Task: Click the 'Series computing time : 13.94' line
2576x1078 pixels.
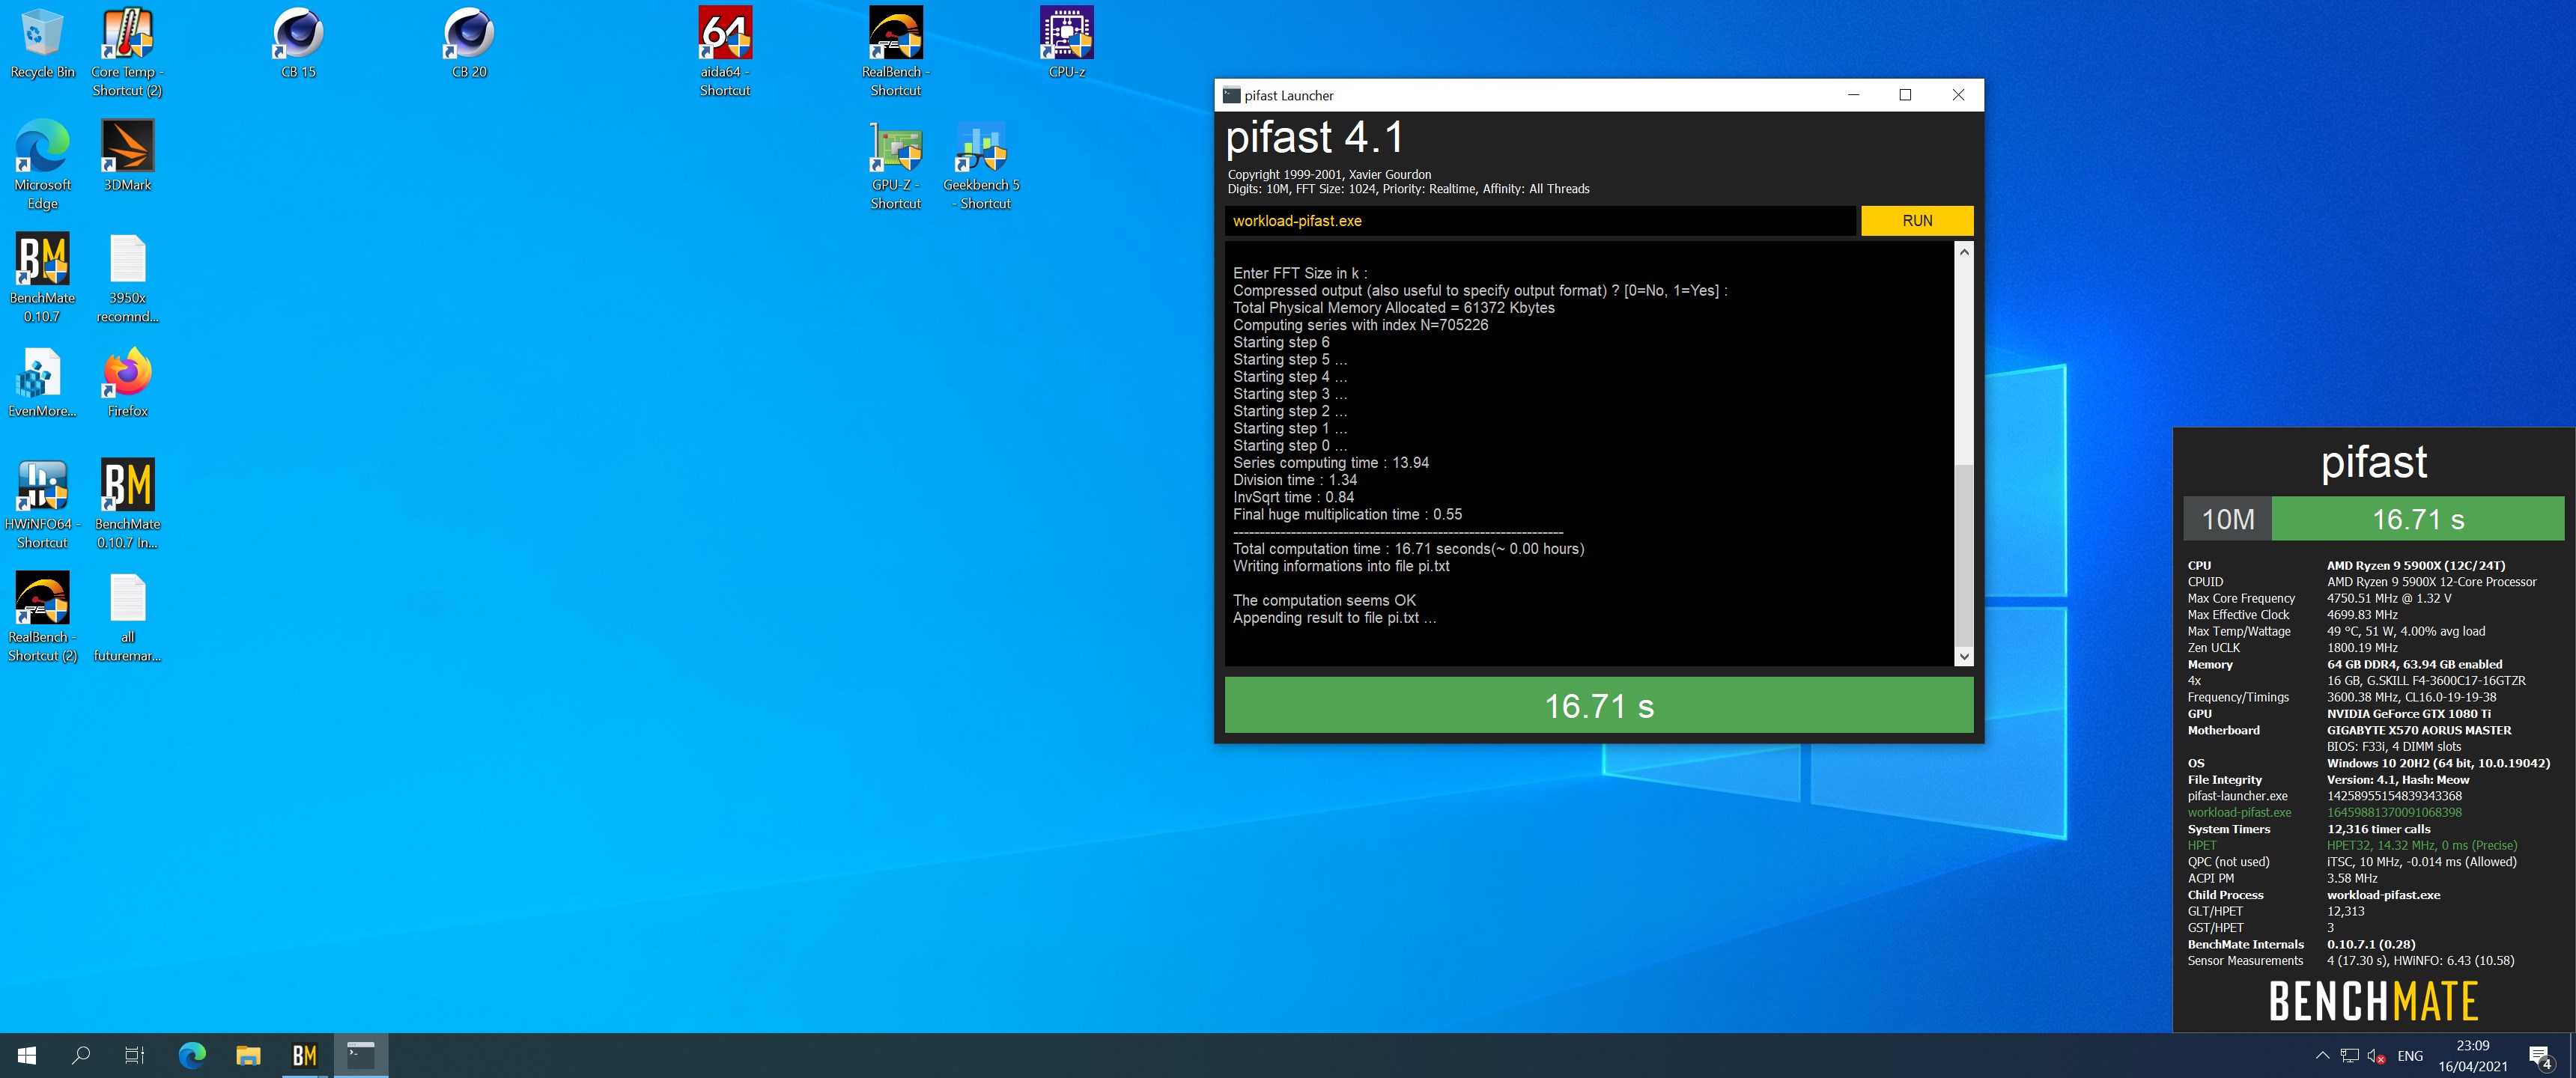Action: (x=1331, y=463)
